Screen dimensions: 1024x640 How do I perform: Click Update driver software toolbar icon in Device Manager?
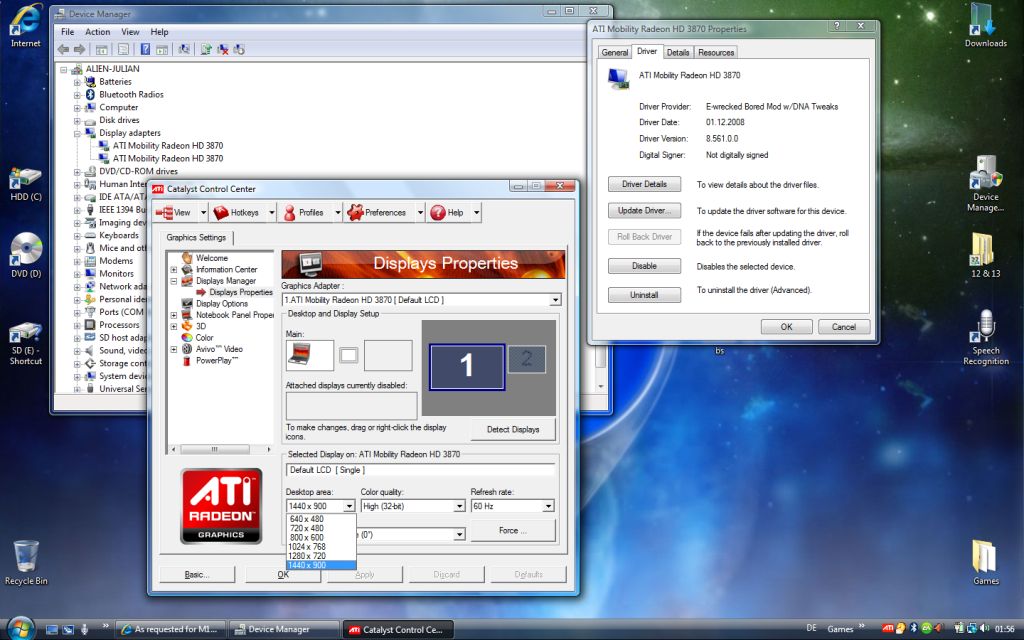click(206, 50)
